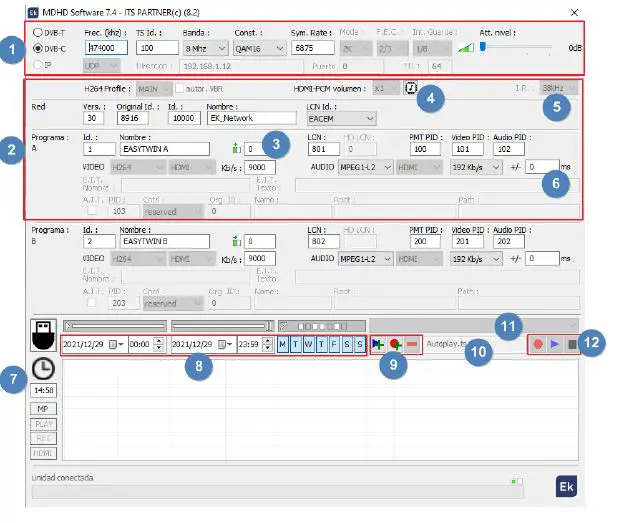Toggle the Wednesday W day button

[x=308, y=344]
